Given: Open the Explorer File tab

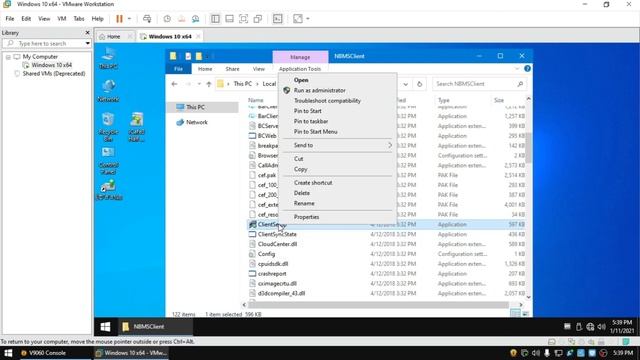Looking at the screenshot, I should 178,69.
